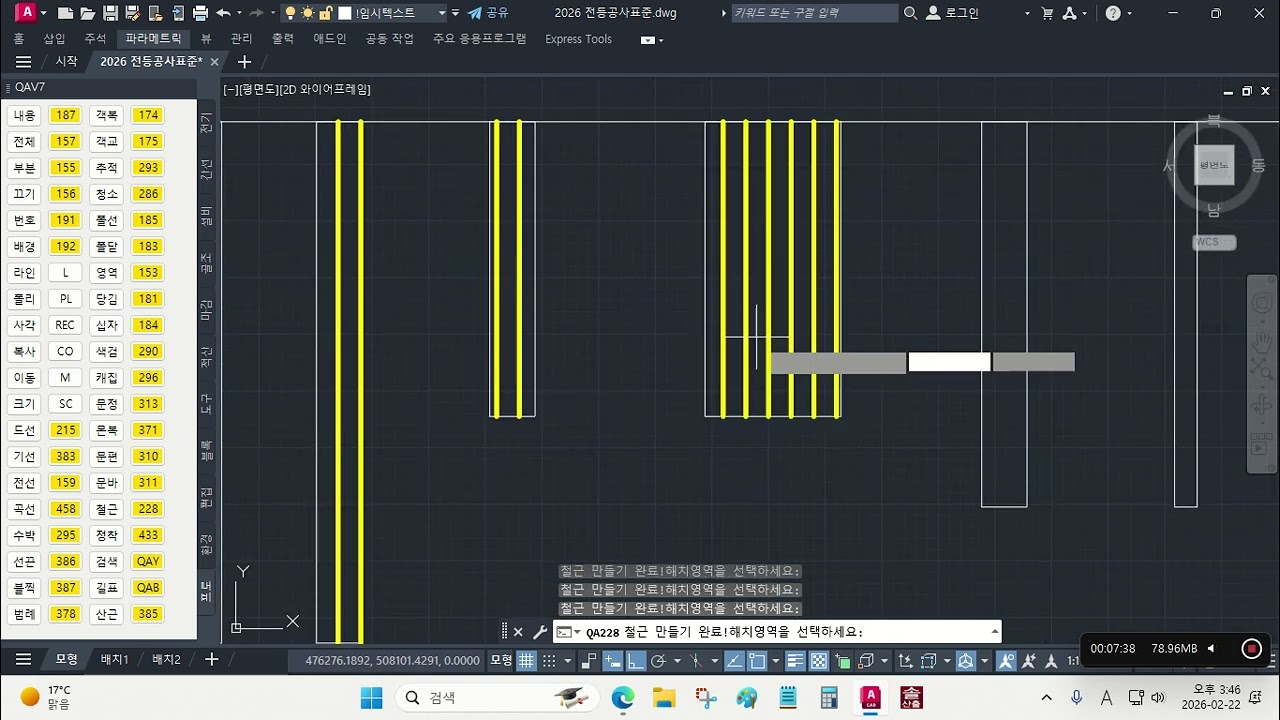This screenshot has width=1280, height=720.
Task: Open the 홈 ribbon tab
Action: (18, 39)
